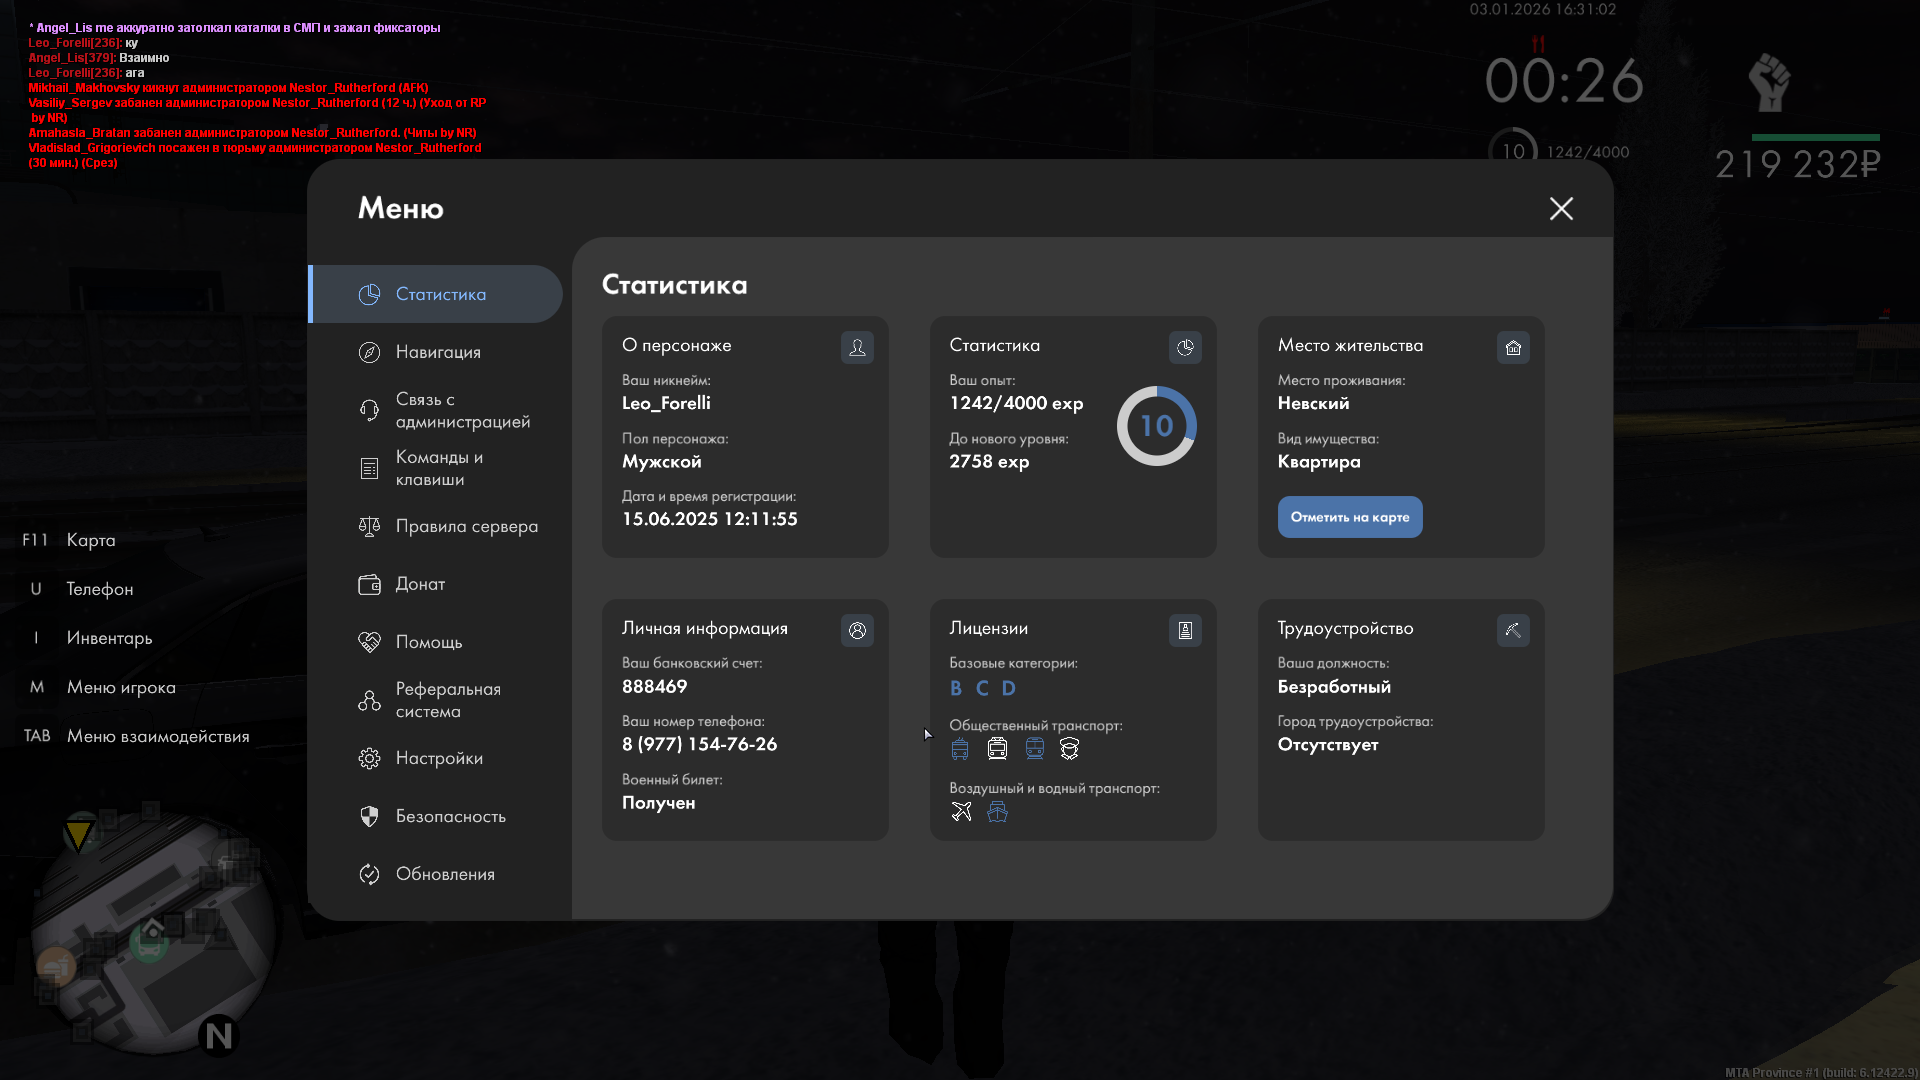
Task: Click the boat license icon
Action: coord(997,811)
